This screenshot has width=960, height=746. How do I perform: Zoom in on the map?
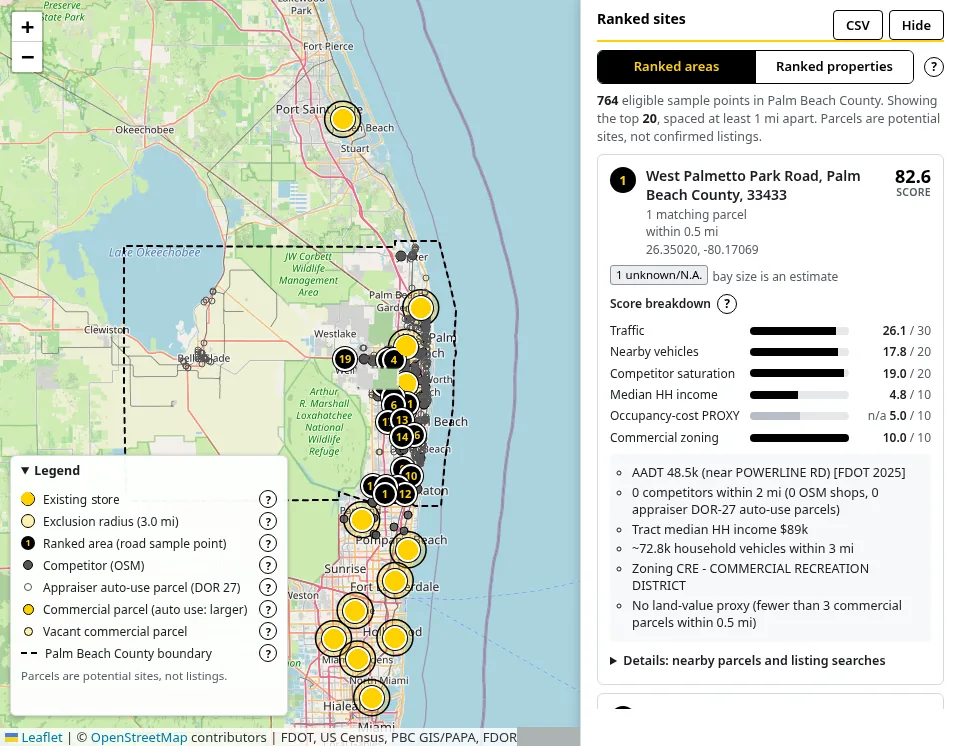point(27,28)
